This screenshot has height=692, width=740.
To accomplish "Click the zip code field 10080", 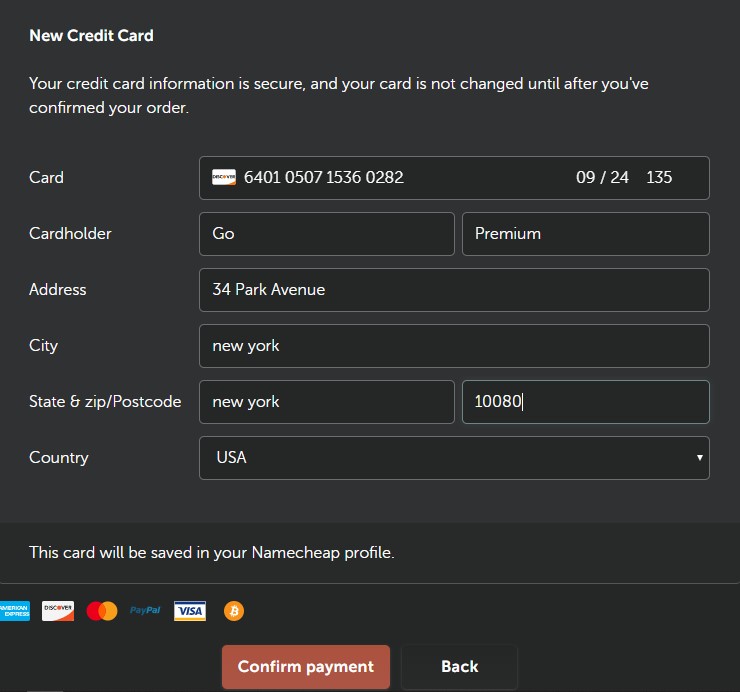I will [586, 402].
